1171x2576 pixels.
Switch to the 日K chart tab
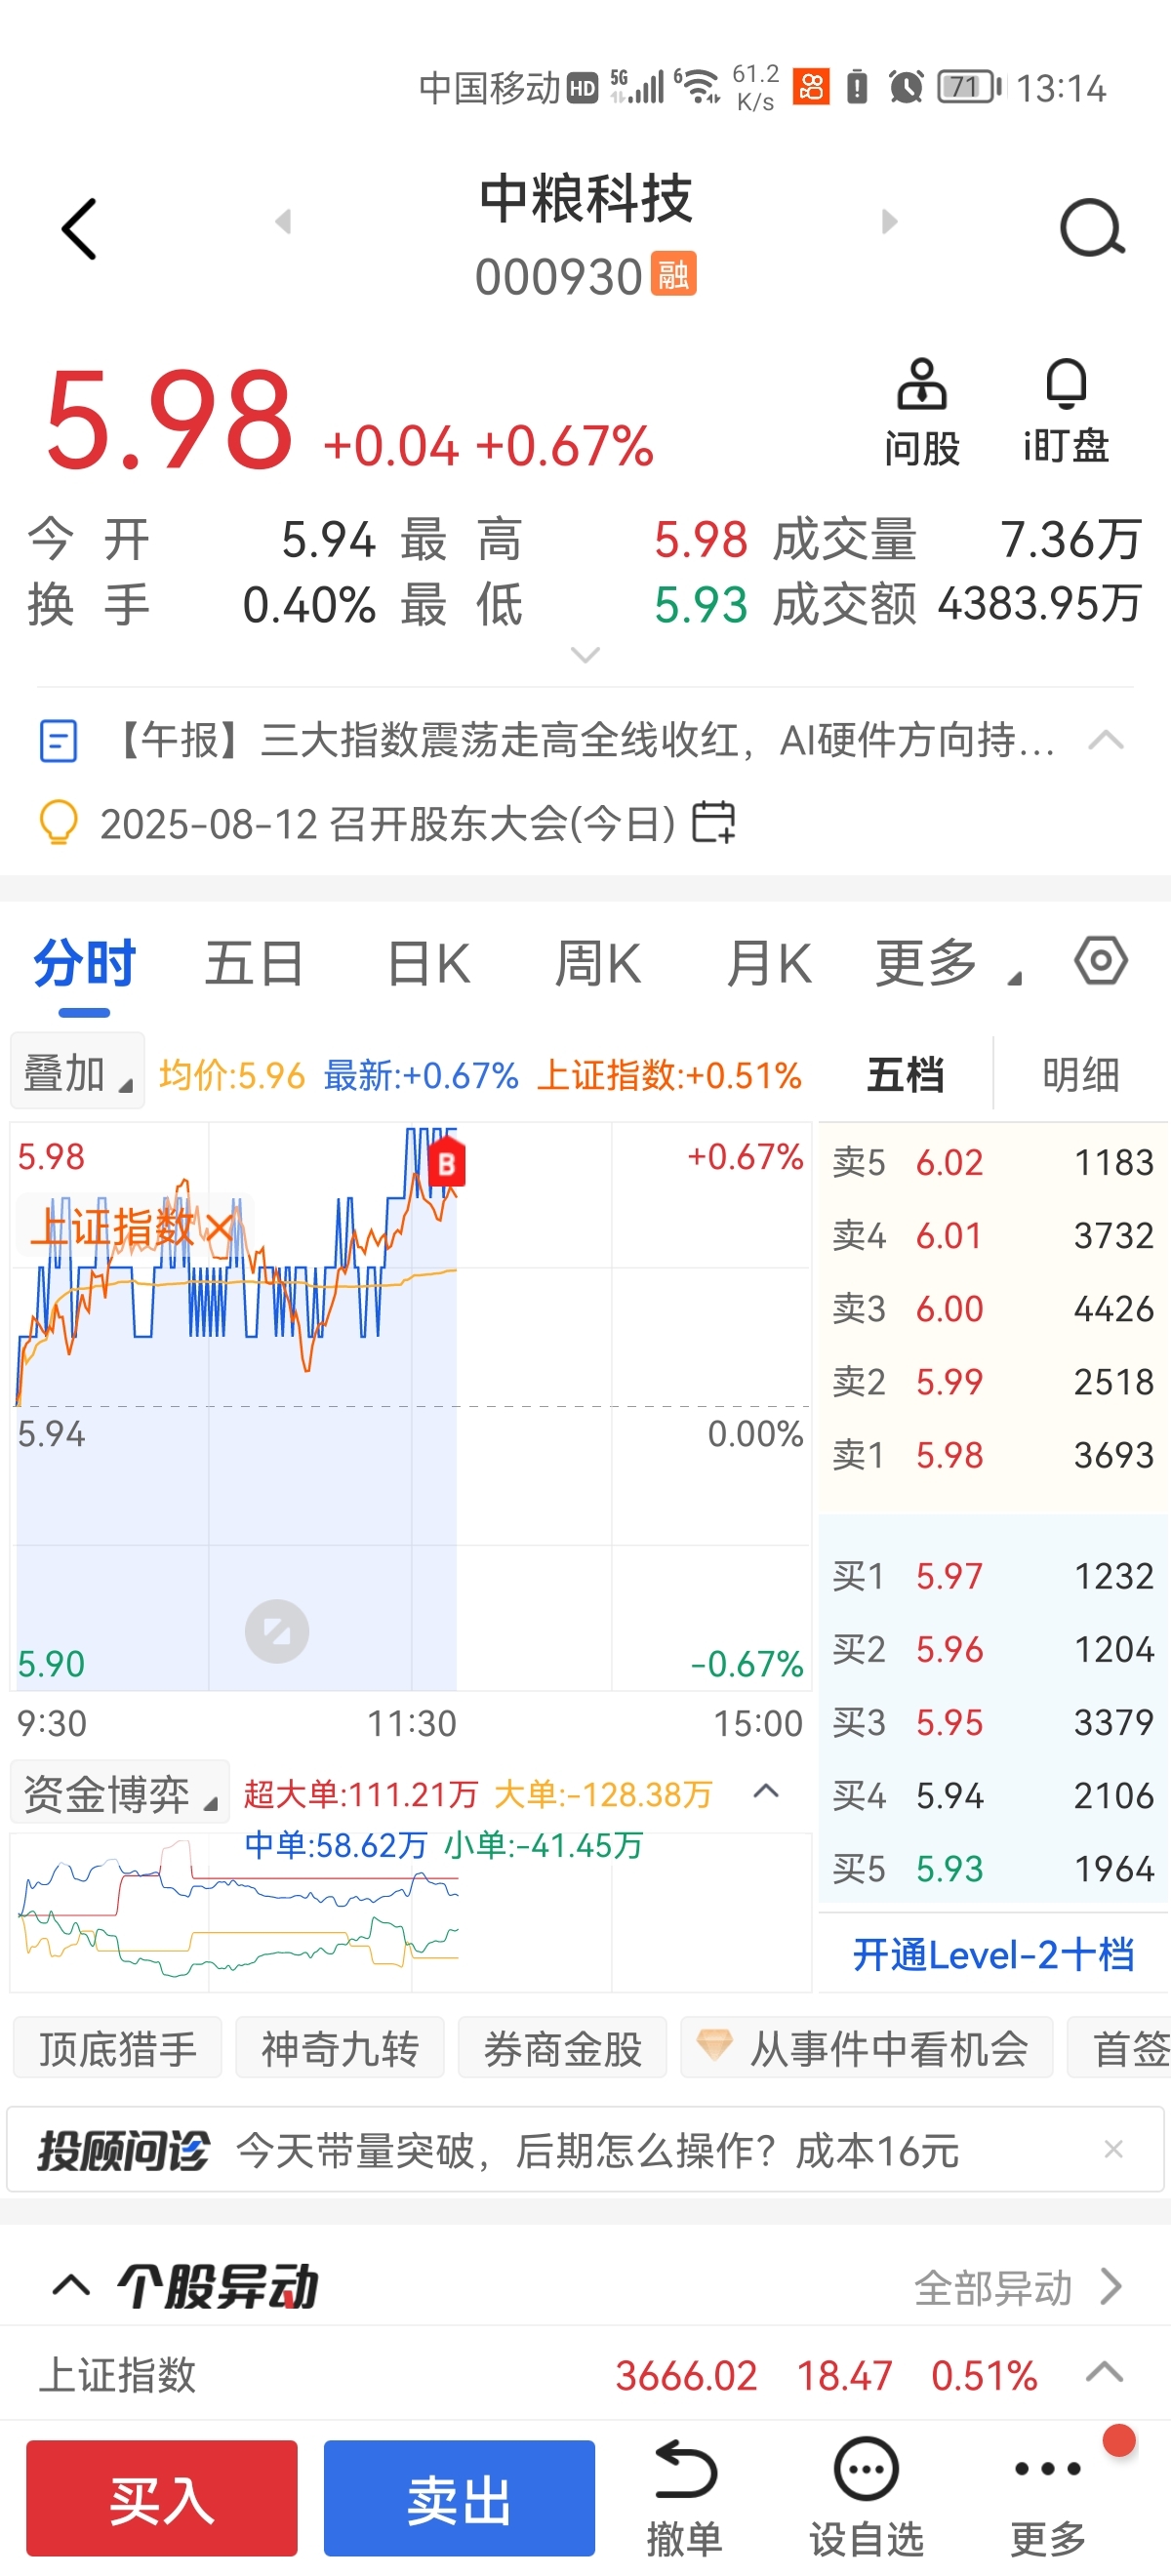point(428,964)
